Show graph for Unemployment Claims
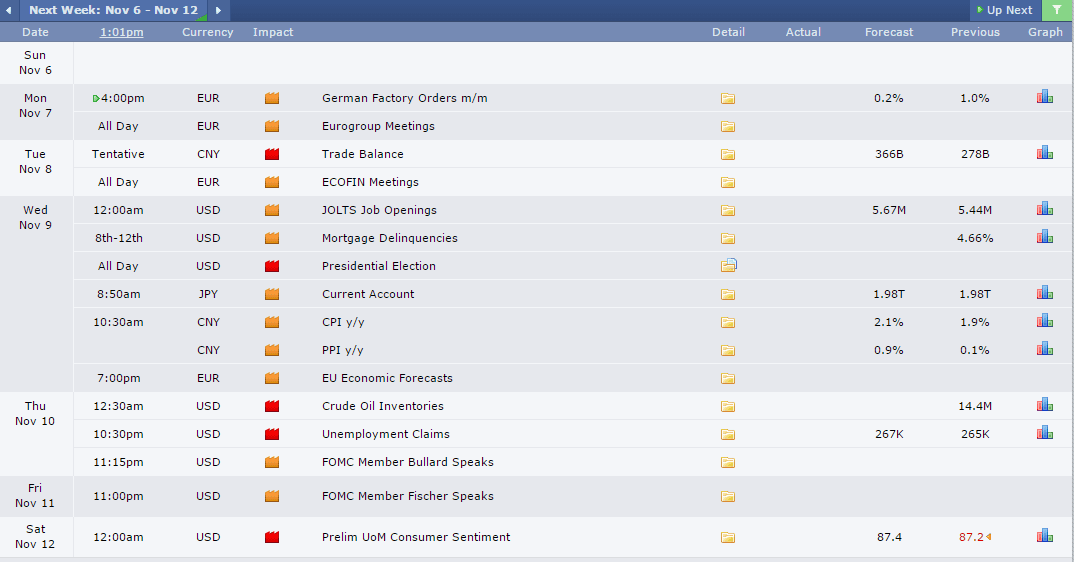Screen dimensions: 1074x562 pyautogui.click(x=1045, y=433)
